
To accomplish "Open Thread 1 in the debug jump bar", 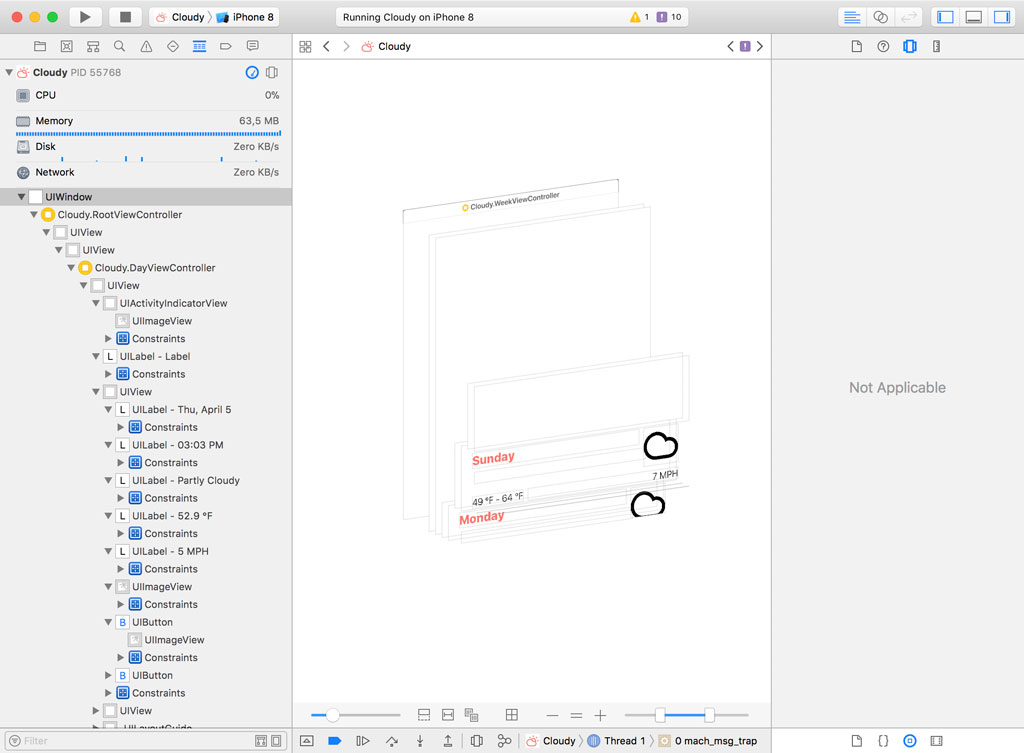I will coord(623,741).
